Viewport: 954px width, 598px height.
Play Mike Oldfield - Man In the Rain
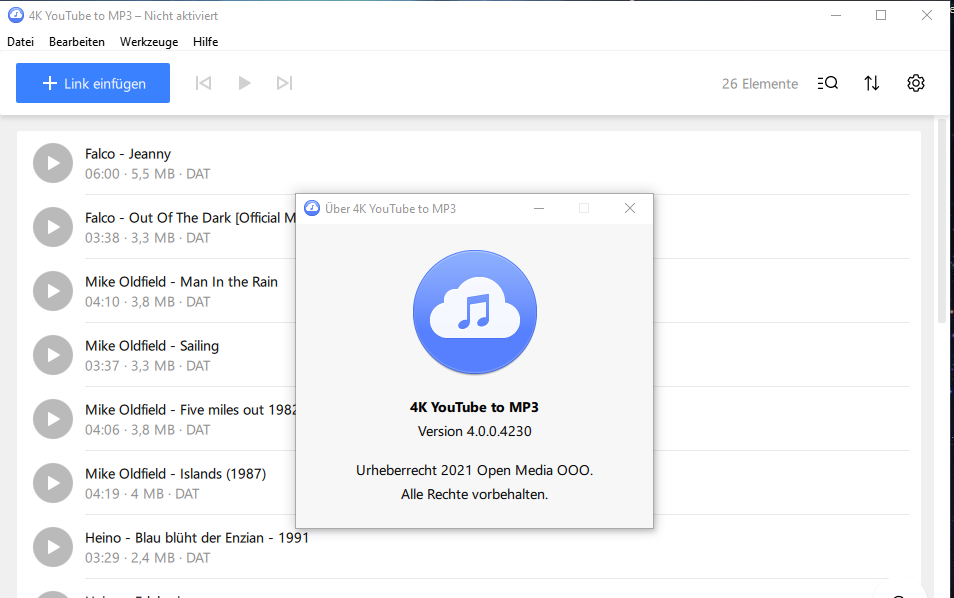pos(53,291)
